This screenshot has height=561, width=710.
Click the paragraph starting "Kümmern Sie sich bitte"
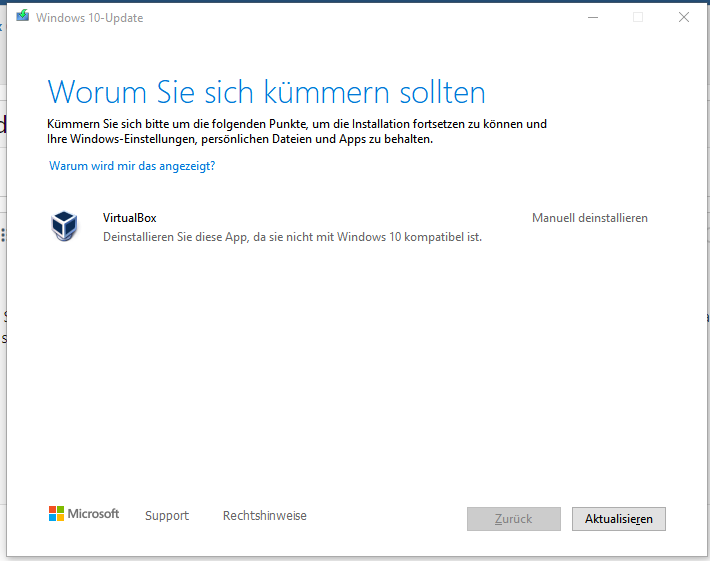click(297, 131)
